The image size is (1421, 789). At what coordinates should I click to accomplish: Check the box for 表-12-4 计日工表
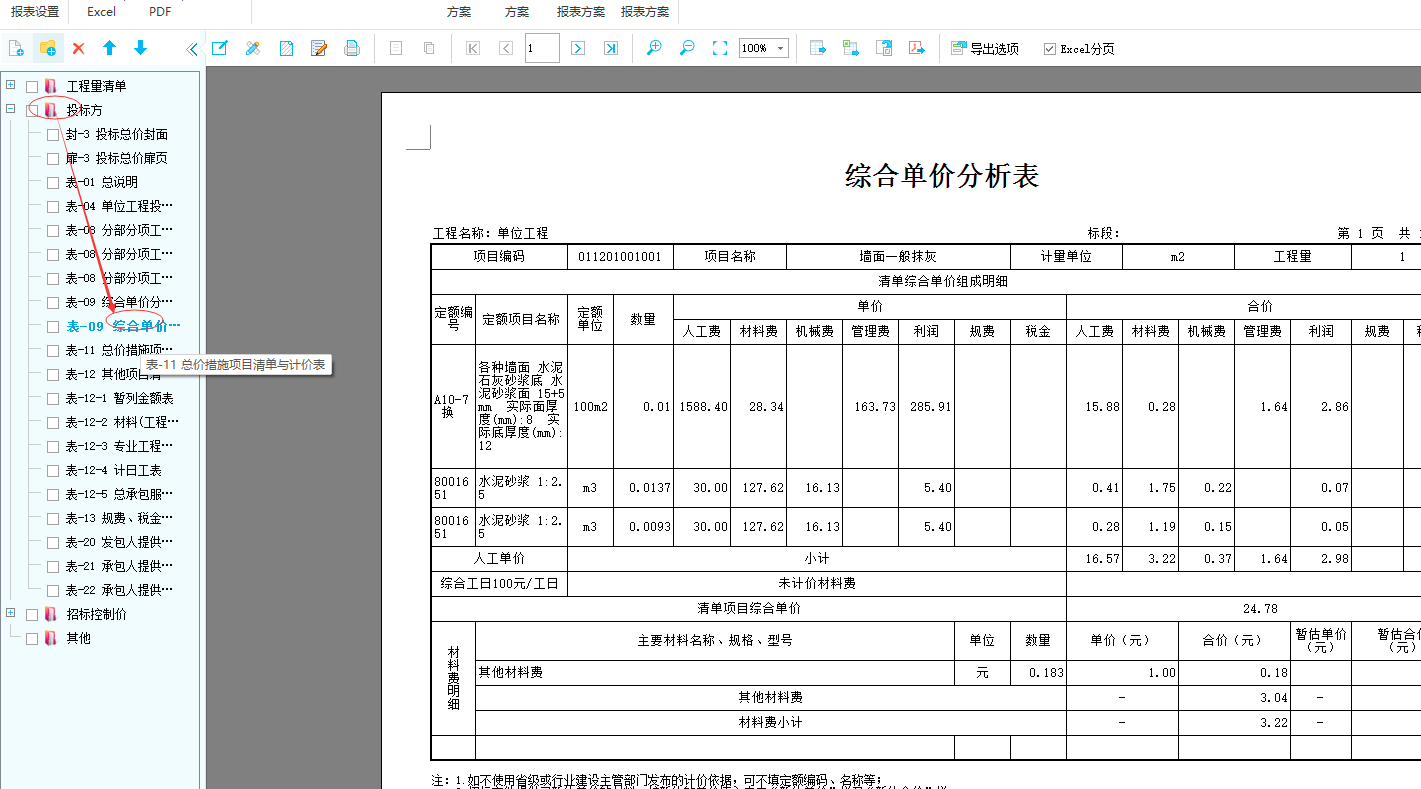(x=53, y=471)
